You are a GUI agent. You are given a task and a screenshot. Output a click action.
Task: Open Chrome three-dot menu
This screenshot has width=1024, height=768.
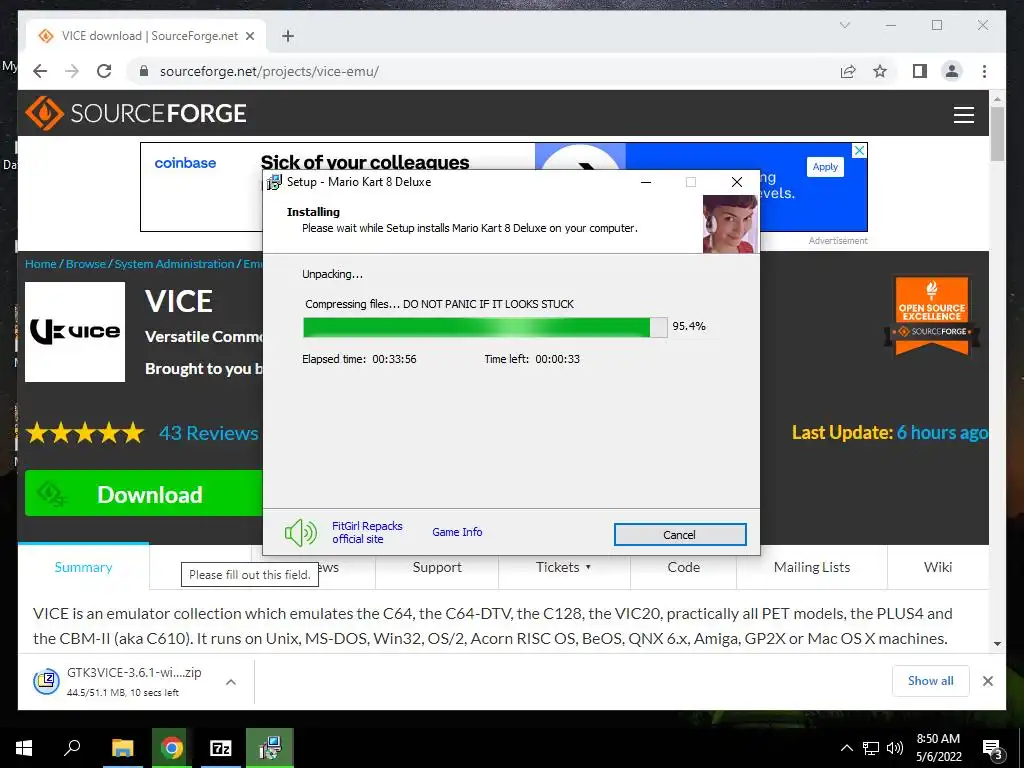tap(984, 71)
